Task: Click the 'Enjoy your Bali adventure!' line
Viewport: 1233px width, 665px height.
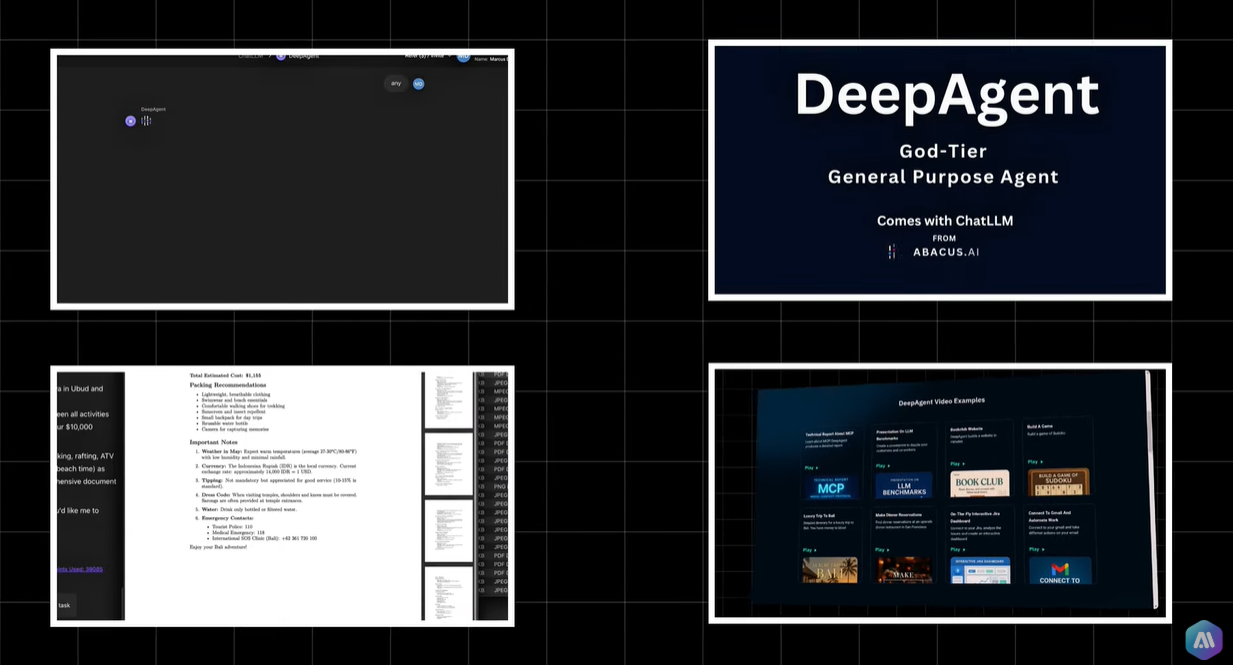Action: click(x=218, y=547)
